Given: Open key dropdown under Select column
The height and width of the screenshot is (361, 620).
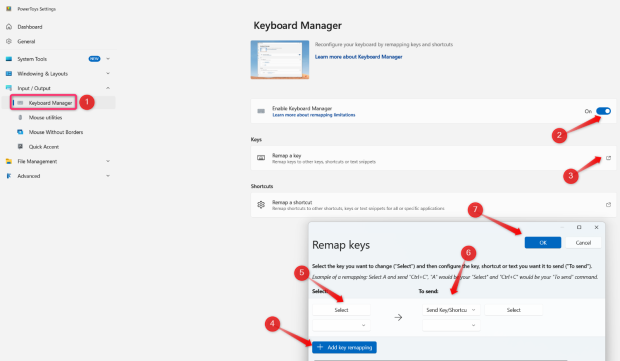Looking at the screenshot, I should [x=341, y=325].
